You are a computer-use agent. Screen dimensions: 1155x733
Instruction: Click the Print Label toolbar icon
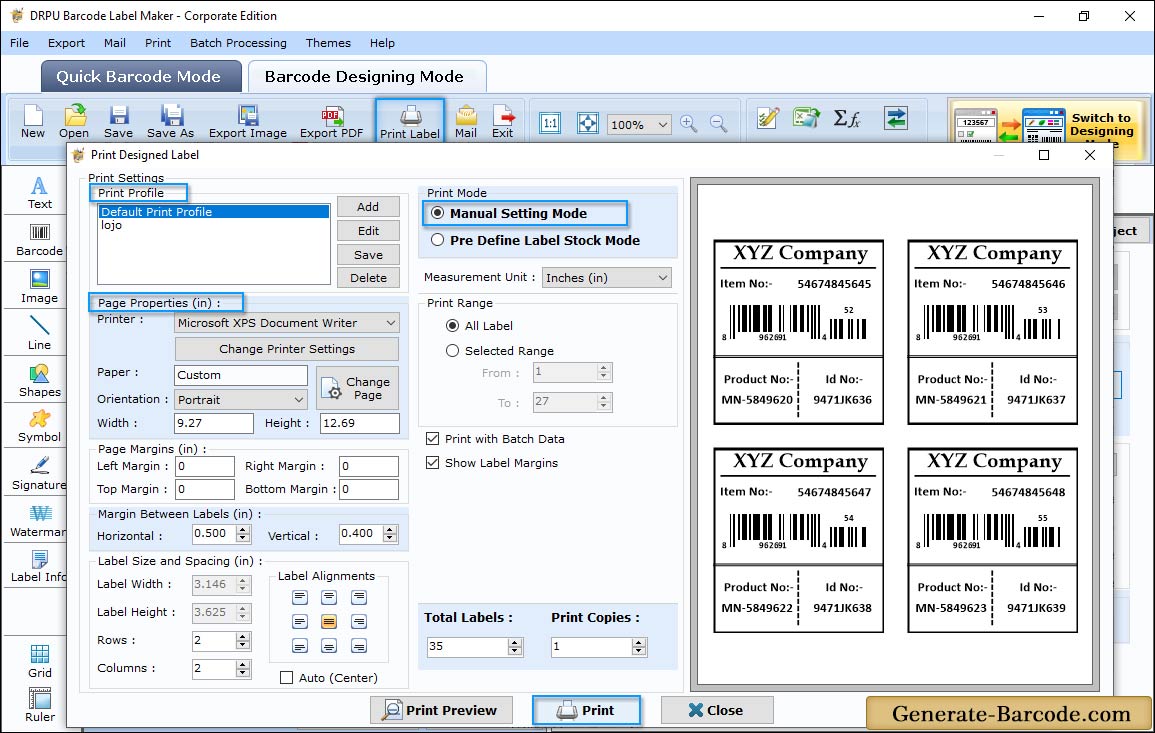coord(410,122)
